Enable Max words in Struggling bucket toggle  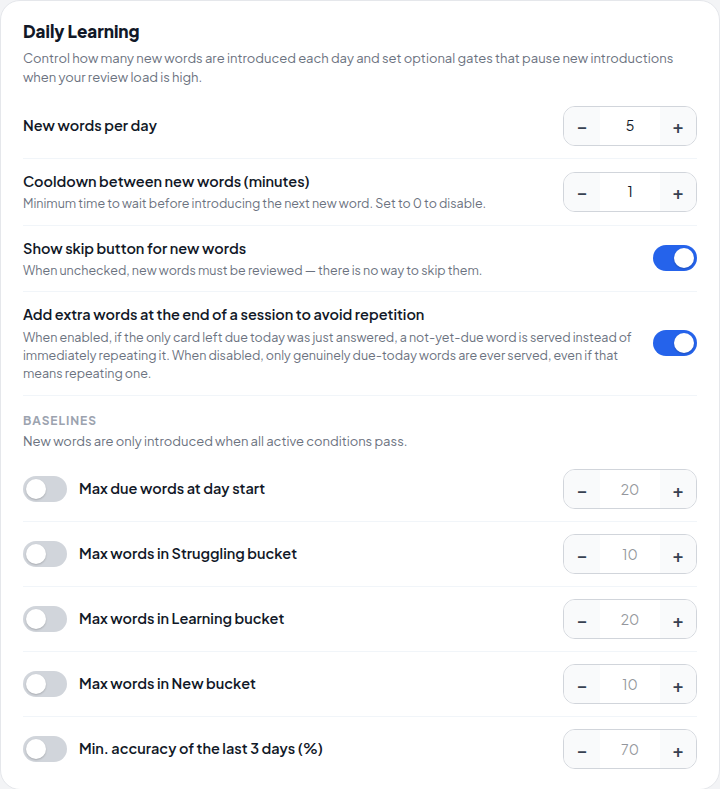(x=45, y=554)
